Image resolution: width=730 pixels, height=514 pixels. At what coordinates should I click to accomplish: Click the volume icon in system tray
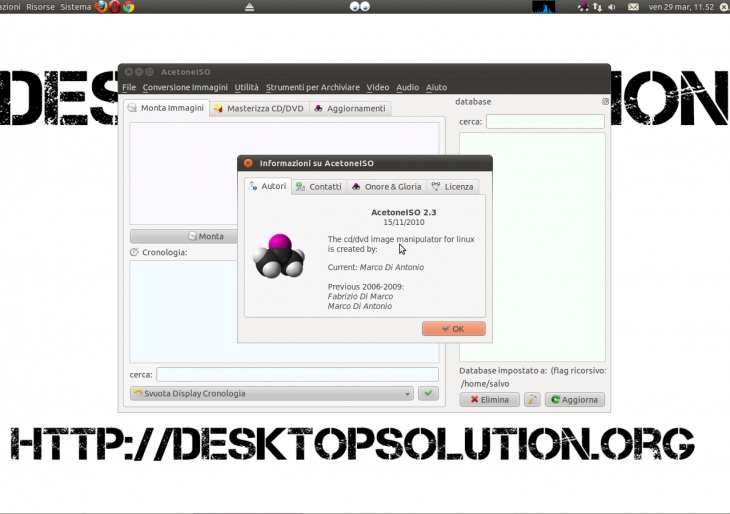pyautogui.click(x=612, y=7)
